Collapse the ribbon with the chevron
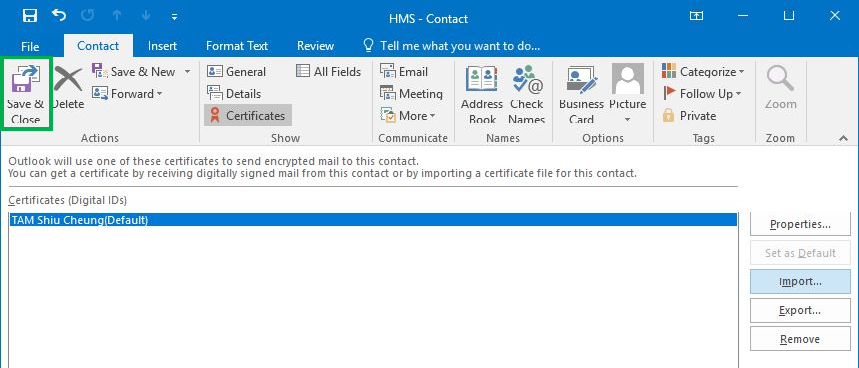The width and height of the screenshot is (859, 368). (x=844, y=139)
